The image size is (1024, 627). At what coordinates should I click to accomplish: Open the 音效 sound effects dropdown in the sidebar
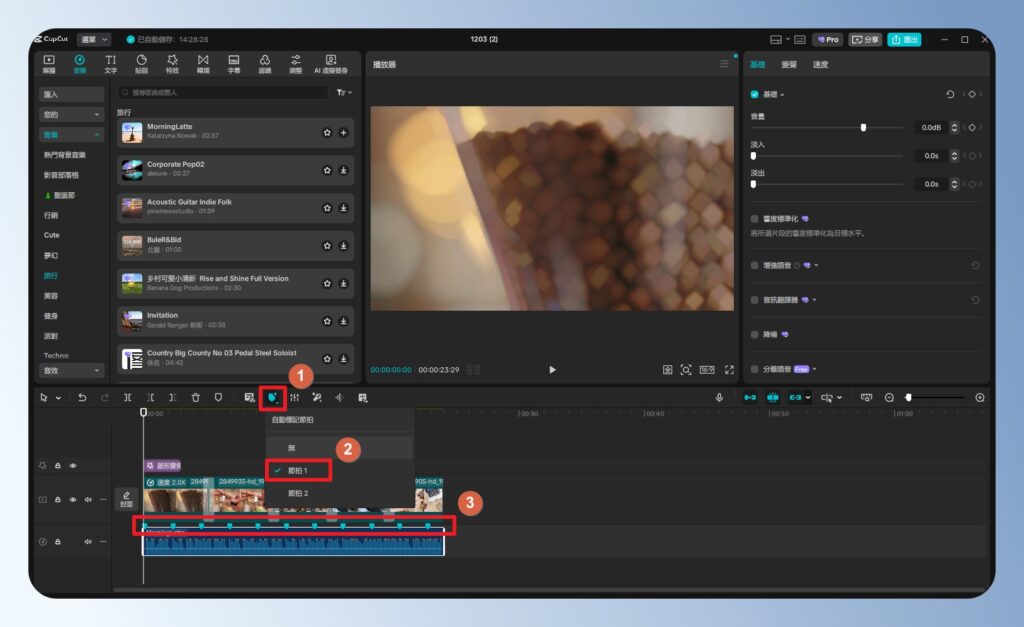pos(72,370)
